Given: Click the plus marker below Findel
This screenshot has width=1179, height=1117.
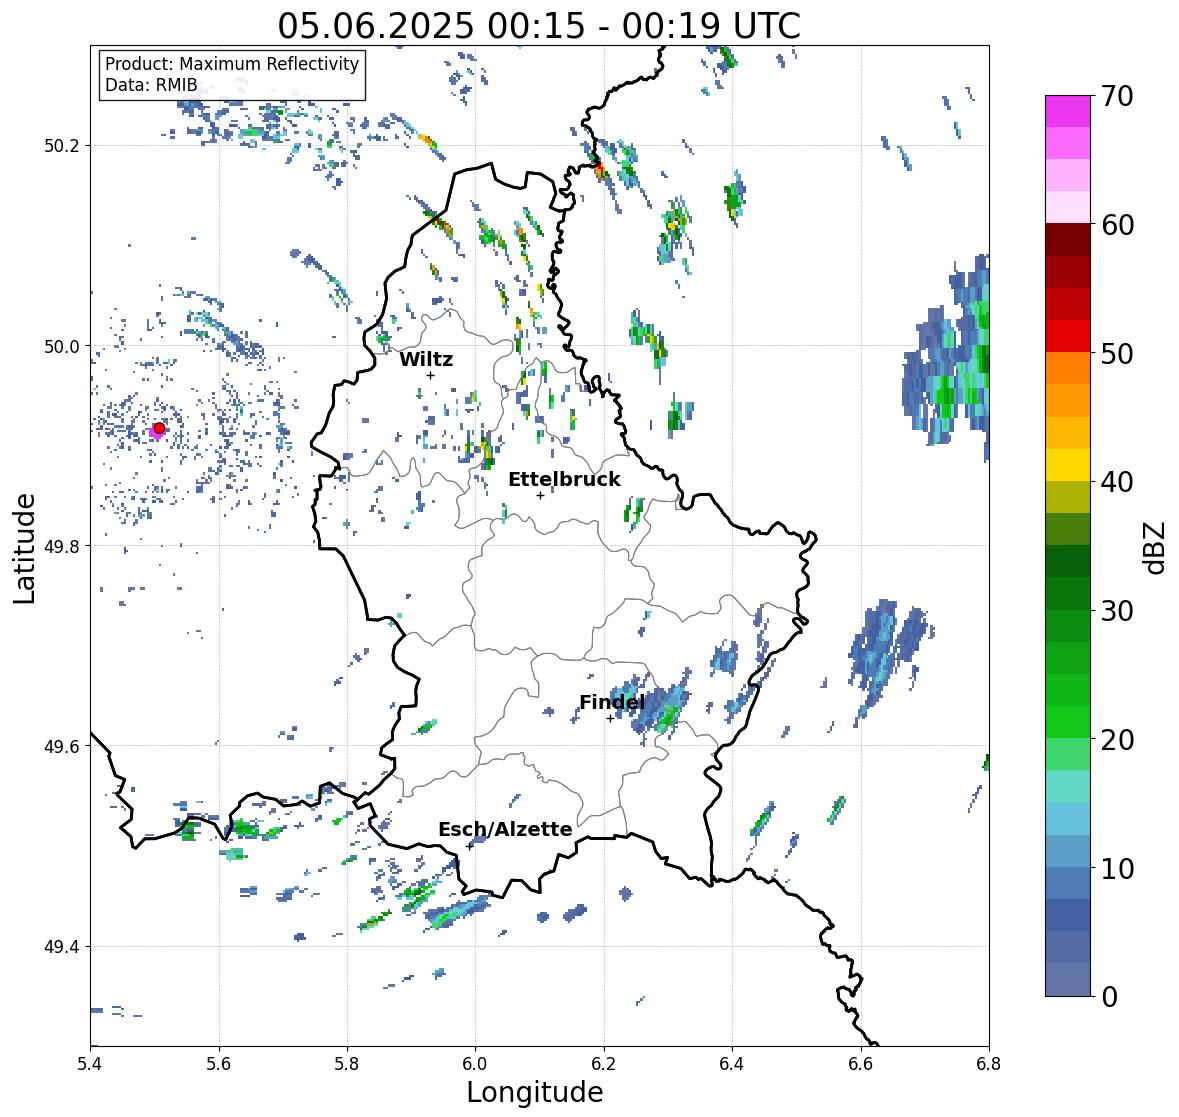Looking at the screenshot, I should pyautogui.click(x=610, y=719).
